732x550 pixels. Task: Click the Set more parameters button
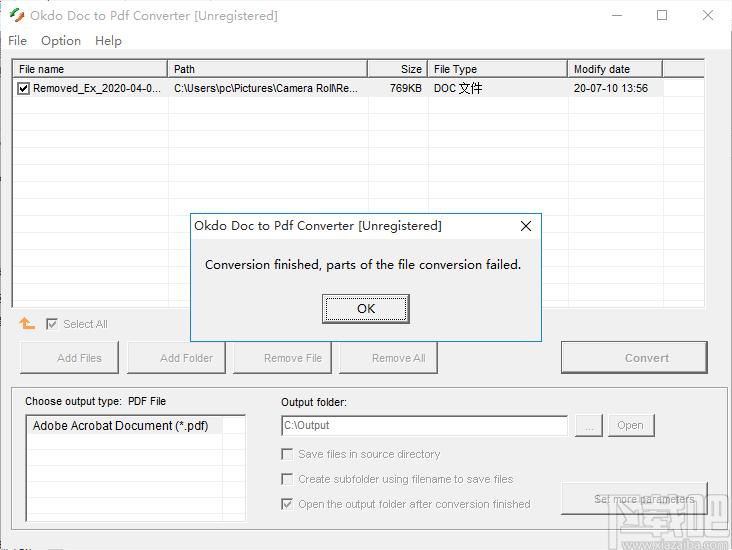pyautogui.click(x=634, y=499)
